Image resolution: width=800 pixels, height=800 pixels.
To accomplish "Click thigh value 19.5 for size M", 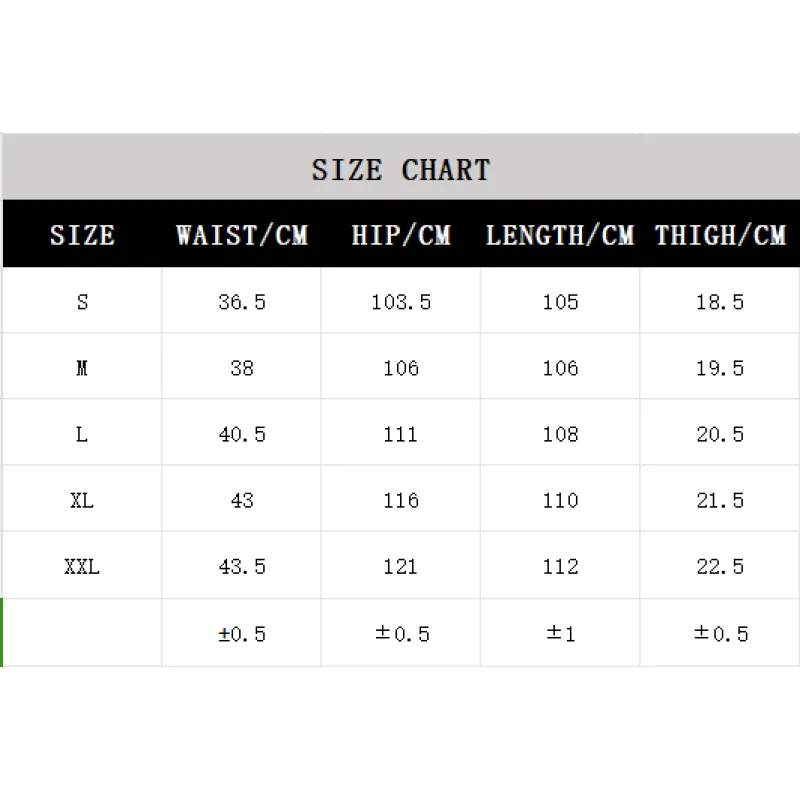I will pyautogui.click(x=720, y=368).
